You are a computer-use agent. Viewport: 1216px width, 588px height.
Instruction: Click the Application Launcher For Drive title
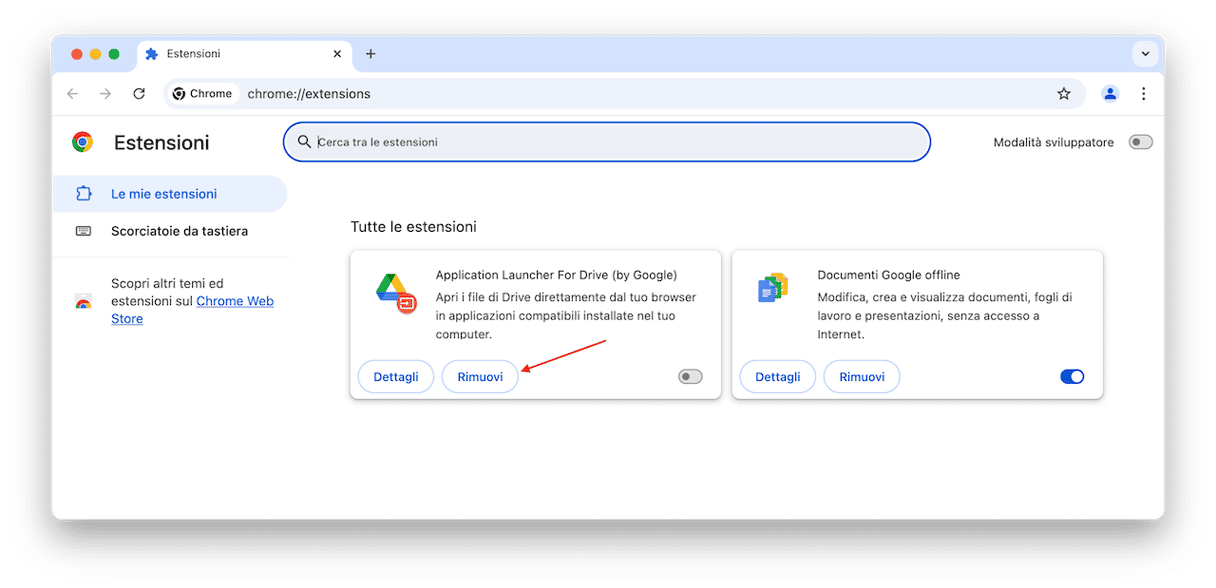(x=556, y=275)
